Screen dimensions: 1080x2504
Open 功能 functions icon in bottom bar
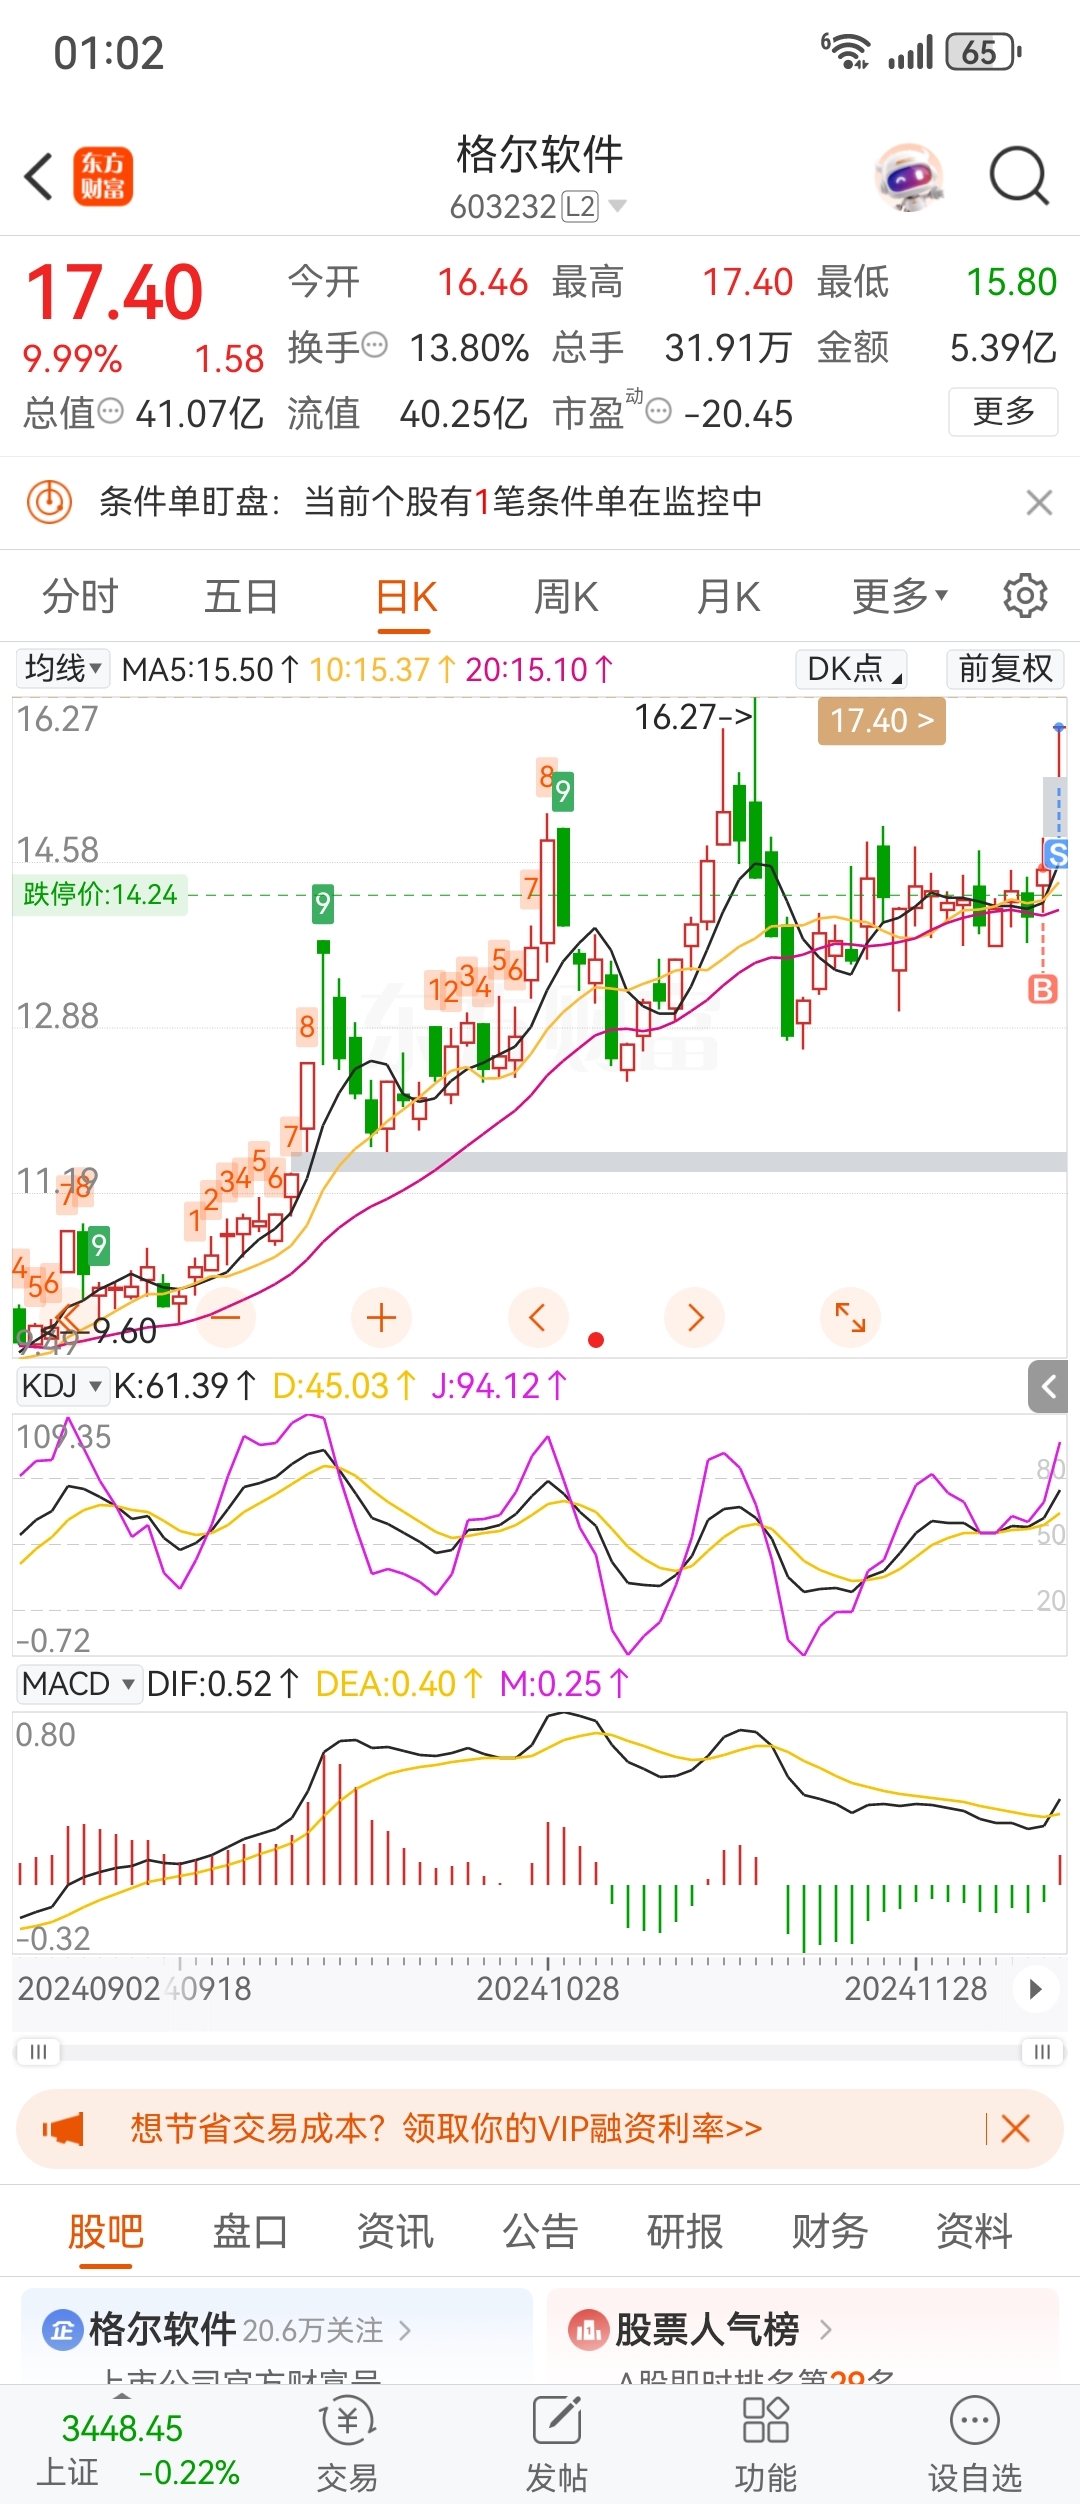pos(766,2446)
